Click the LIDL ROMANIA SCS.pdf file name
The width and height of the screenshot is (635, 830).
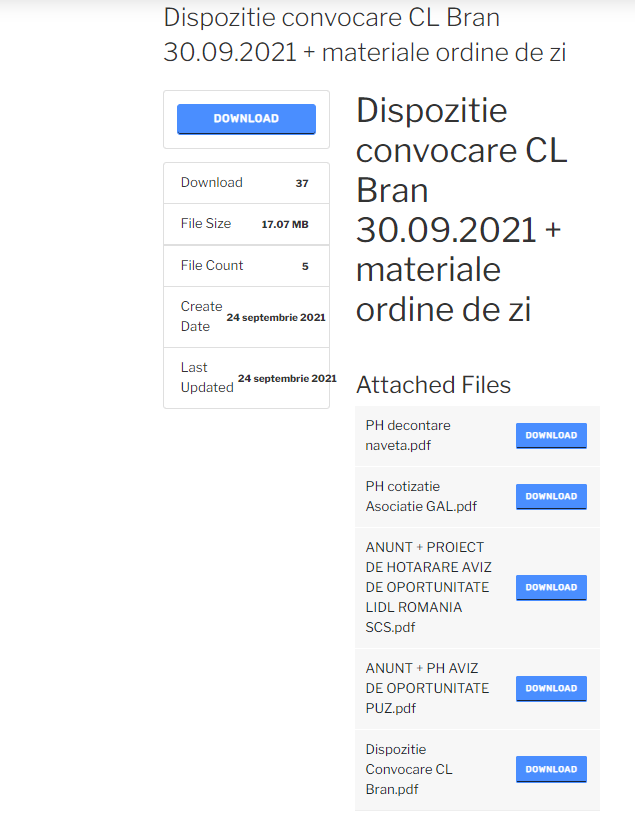pyautogui.click(x=427, y=587)
